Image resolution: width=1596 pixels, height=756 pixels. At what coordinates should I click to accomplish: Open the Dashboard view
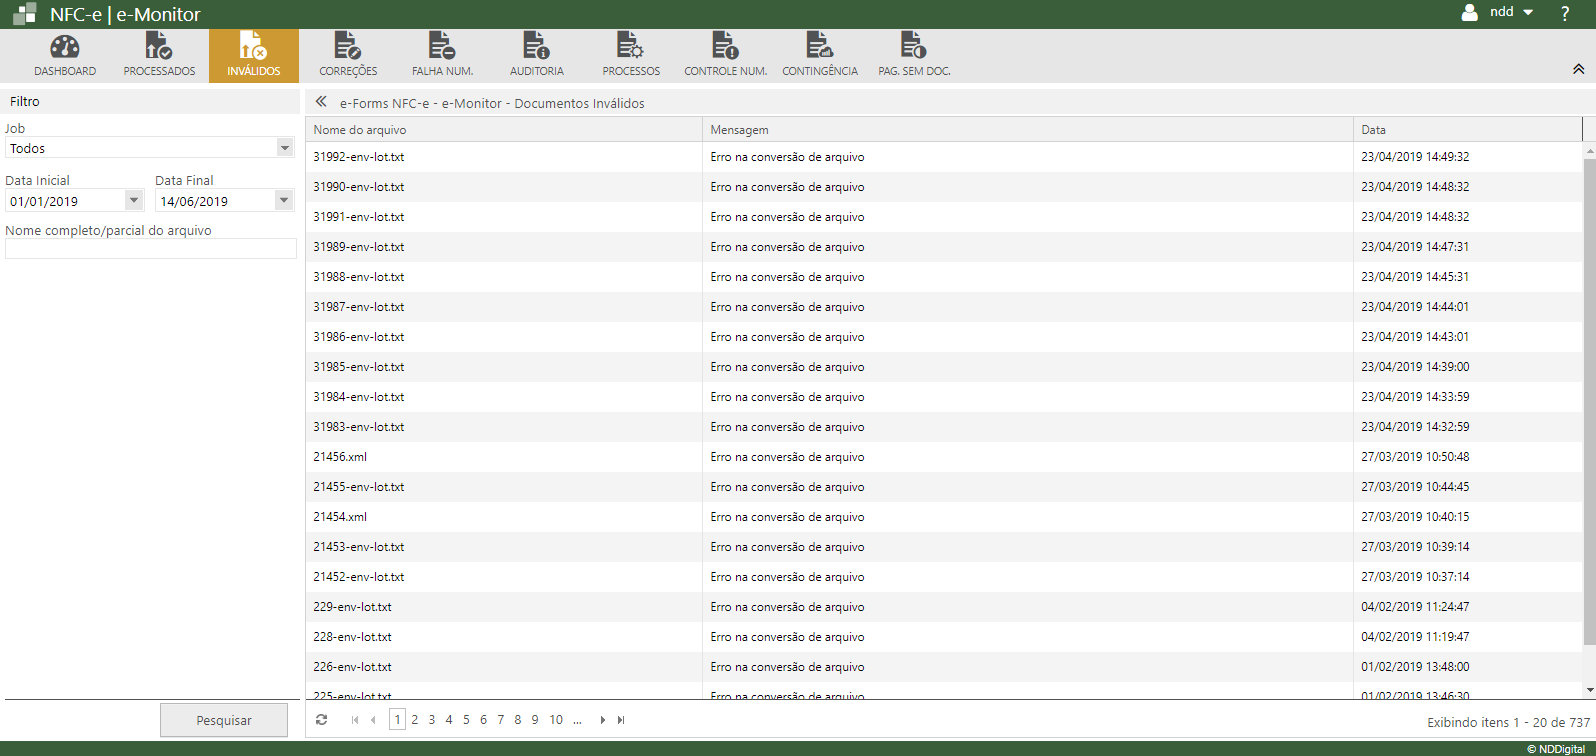point(65,56)
